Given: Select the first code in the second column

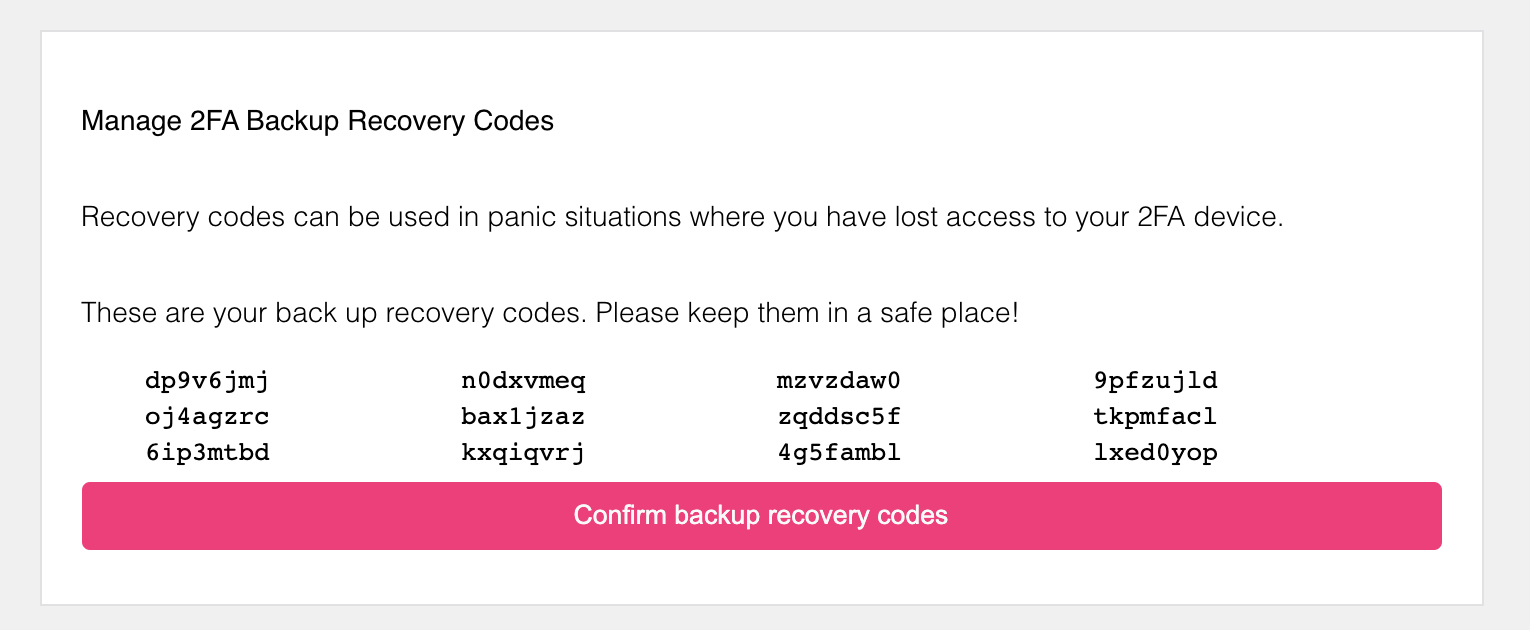Looking at the screenshot, I should [x=523, y=380].
